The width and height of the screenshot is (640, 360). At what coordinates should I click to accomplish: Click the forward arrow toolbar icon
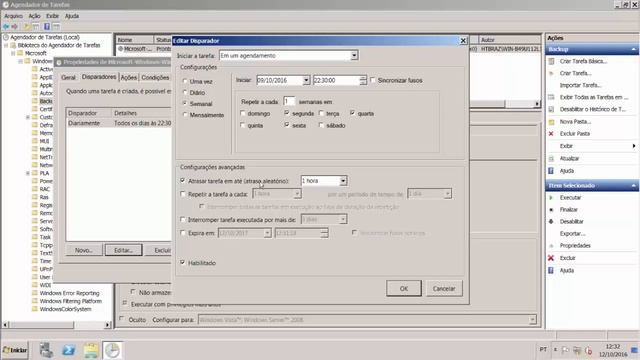tap(15, 27)
